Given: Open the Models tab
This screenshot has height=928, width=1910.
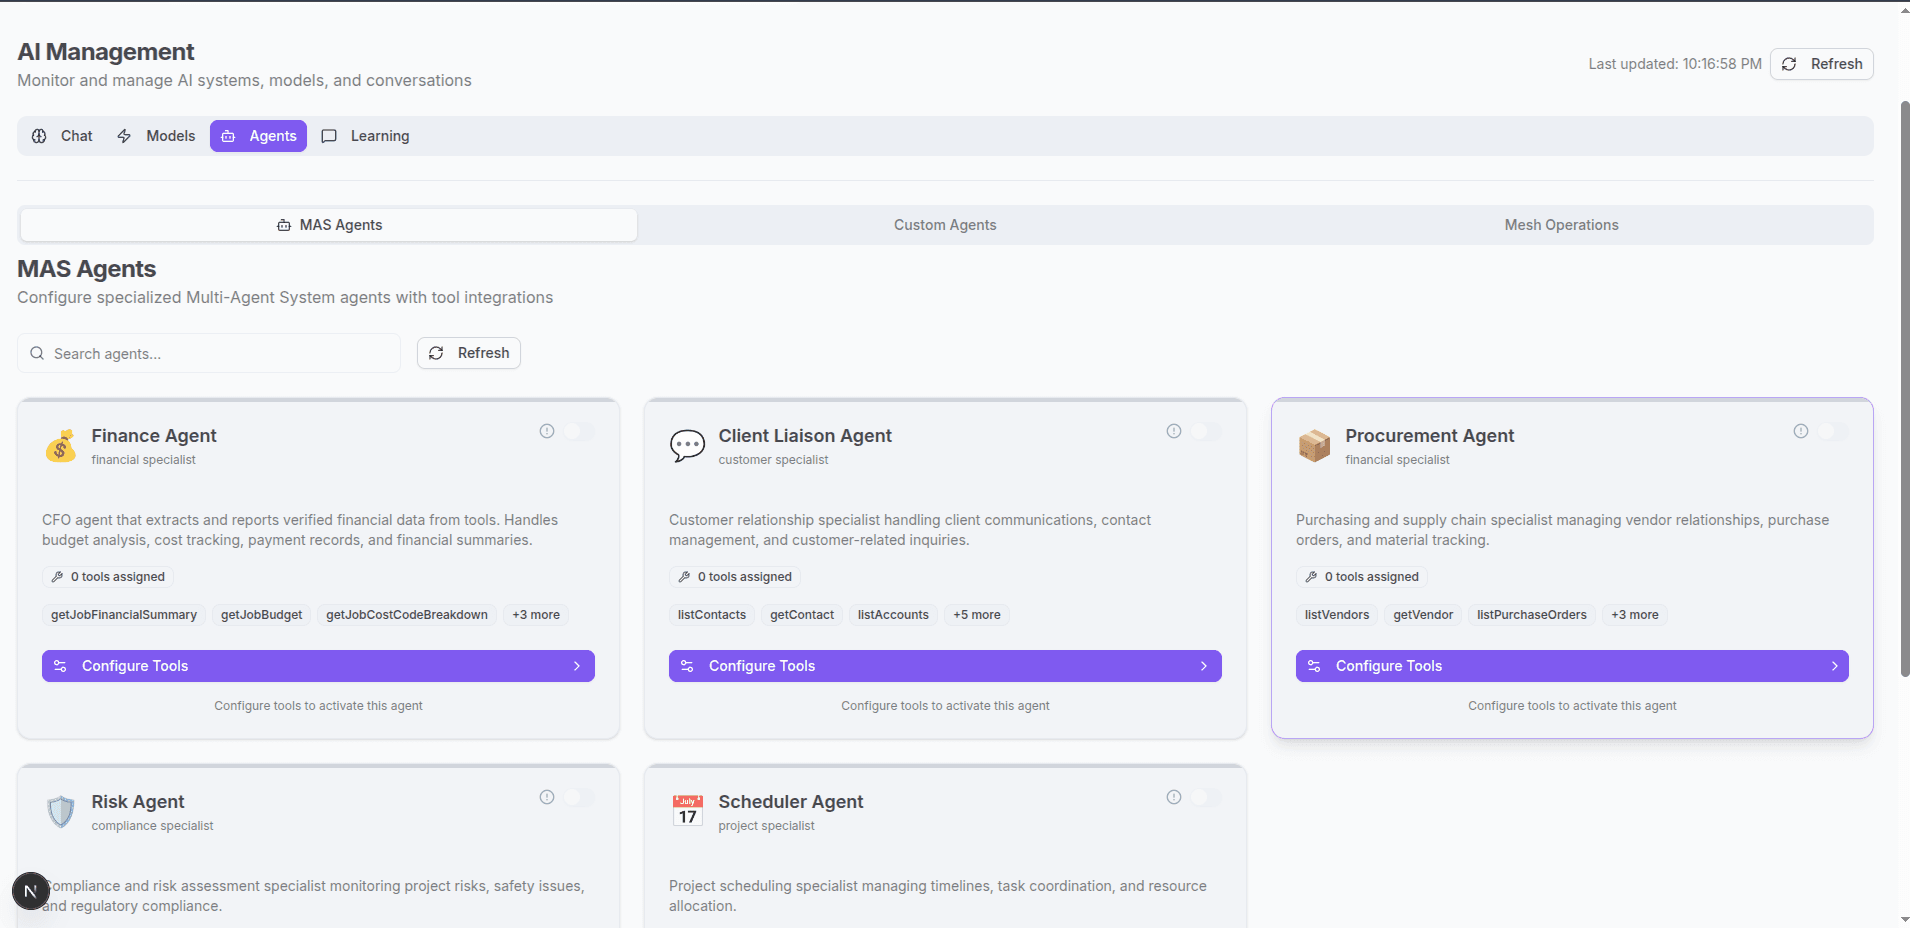Looking at the screenshot, I should click(x=157, y=136).
